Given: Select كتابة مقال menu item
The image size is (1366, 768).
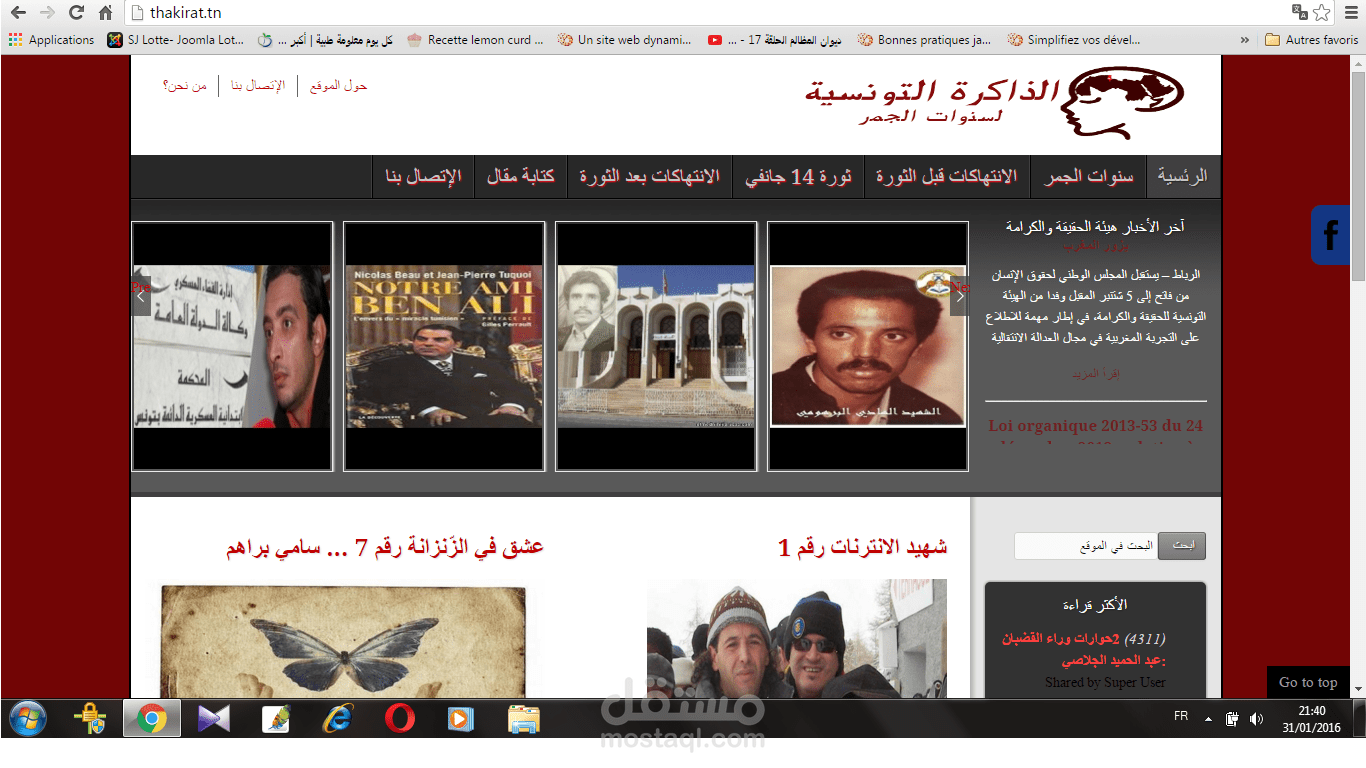Looking at the screenshot, I should [521, 177].
